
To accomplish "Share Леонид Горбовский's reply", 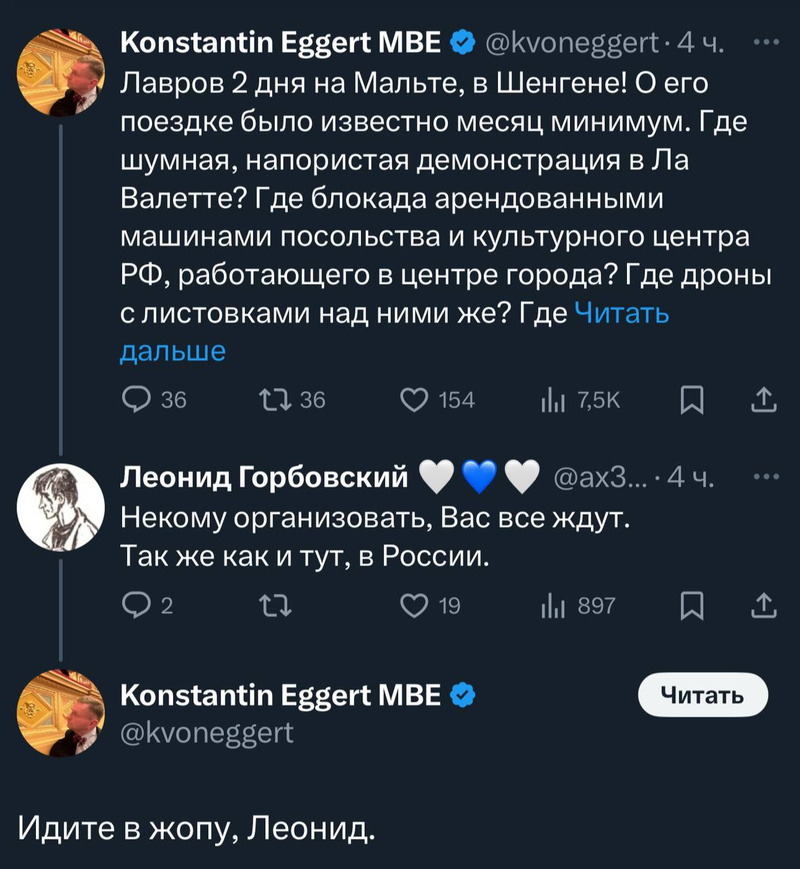I will [762, 605].
